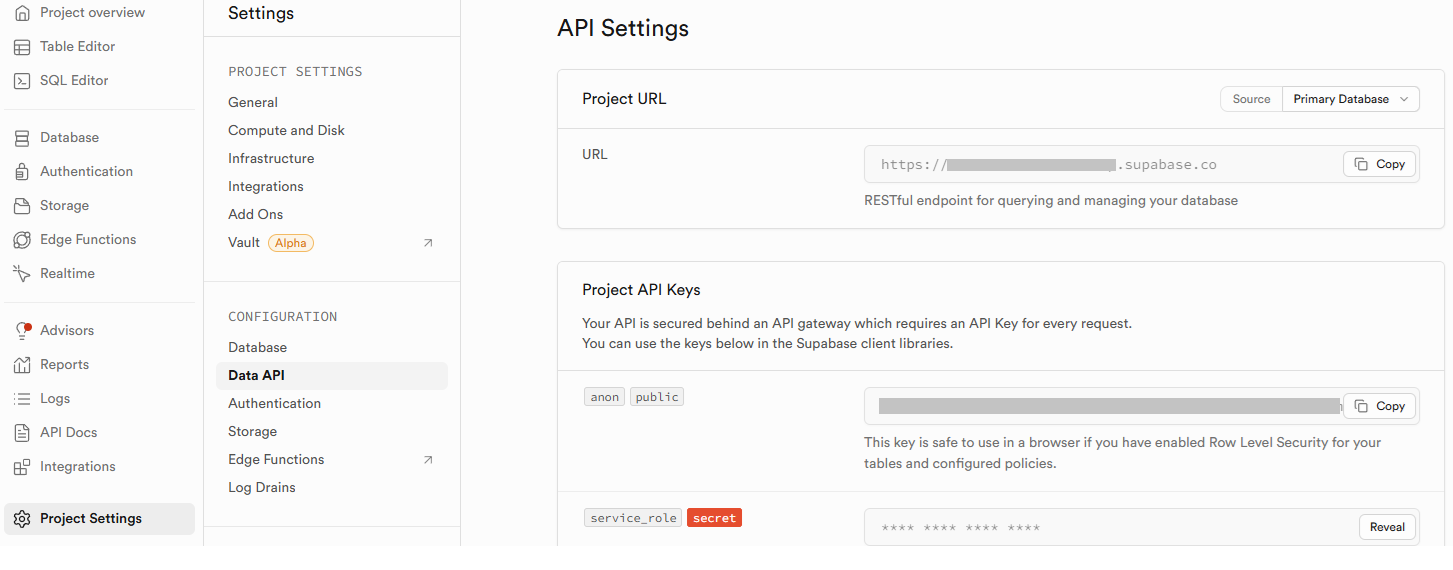This screenshot has width=1453, height=570.
Task: Open the Vault Alpha external link
Action: click(x=428, y=243)
